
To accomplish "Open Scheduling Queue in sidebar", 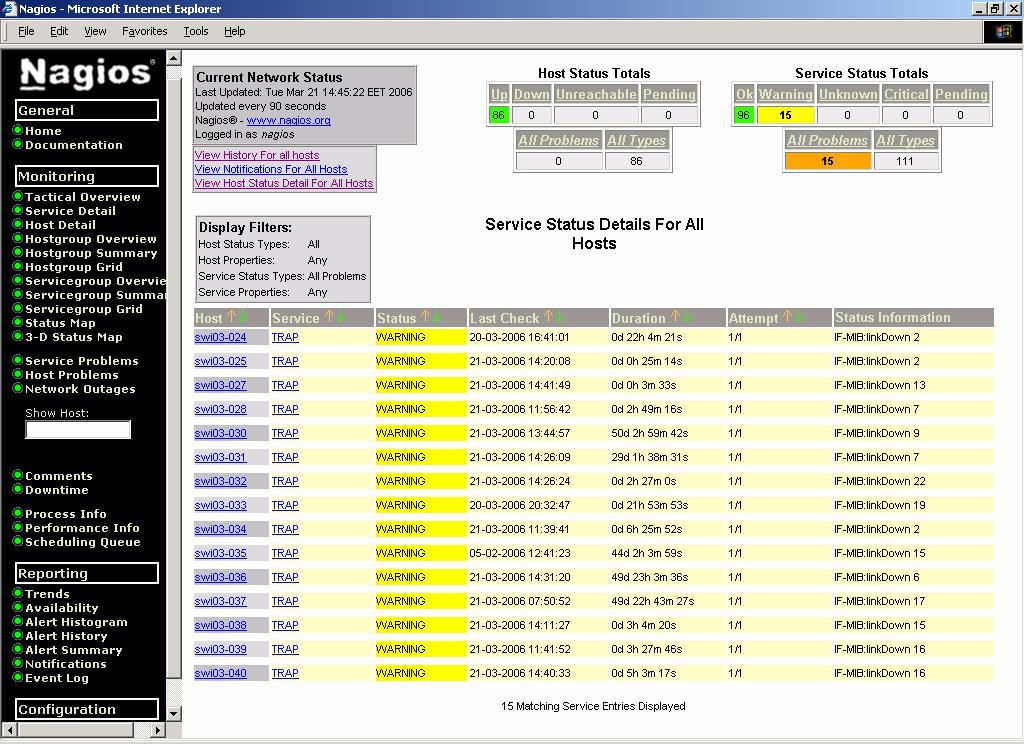I will click(82, 542).
